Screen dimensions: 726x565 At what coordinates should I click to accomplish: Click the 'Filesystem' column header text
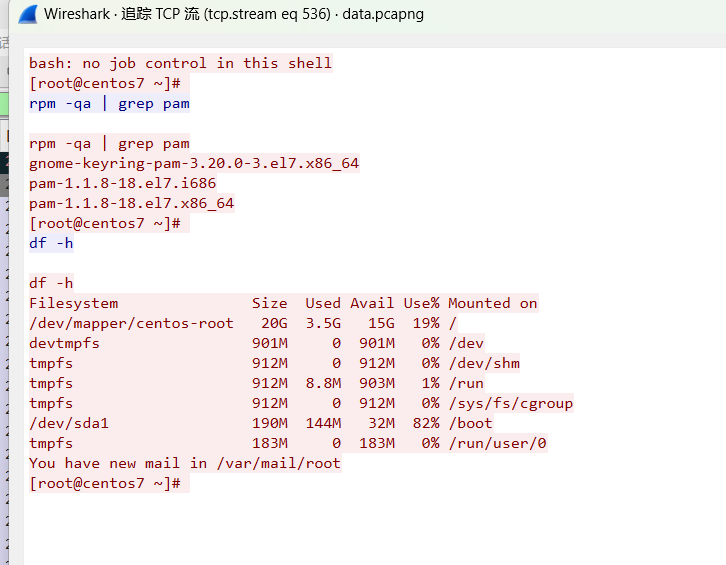click(74, 303)
